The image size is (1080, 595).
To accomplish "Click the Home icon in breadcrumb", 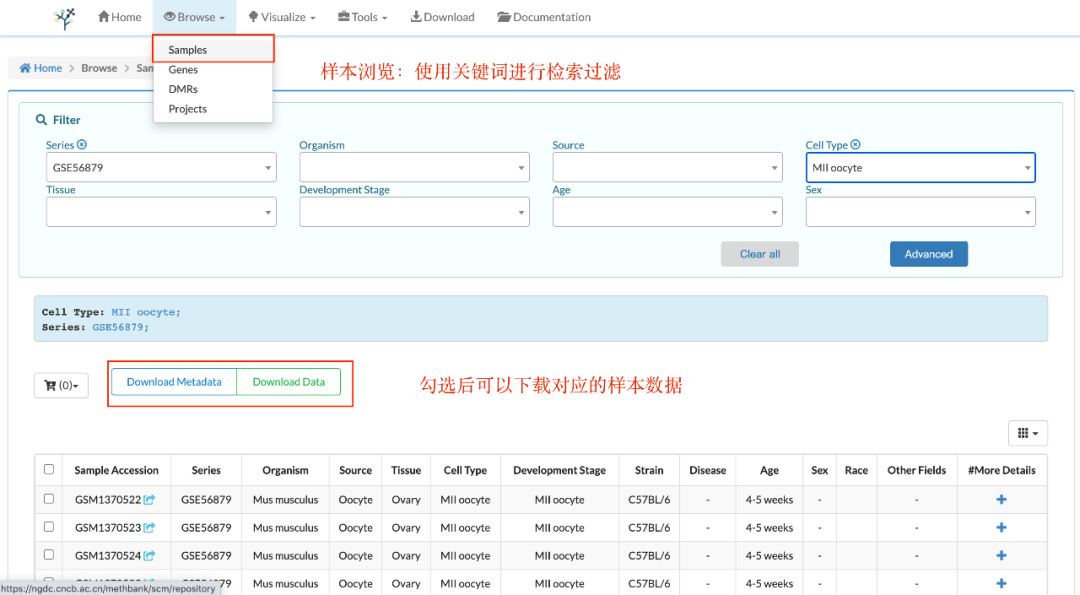I will pyautogui.click(x=25, y=67).
